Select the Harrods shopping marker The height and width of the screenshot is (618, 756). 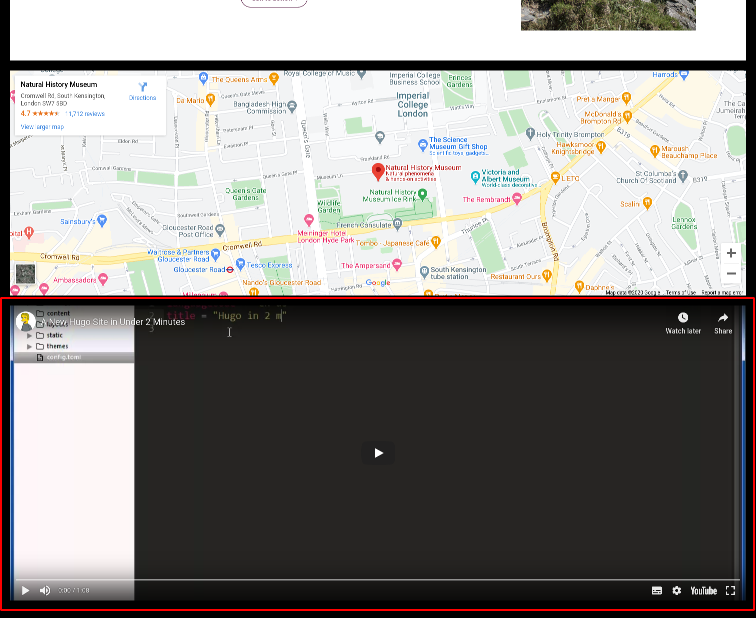coord(684,75)
